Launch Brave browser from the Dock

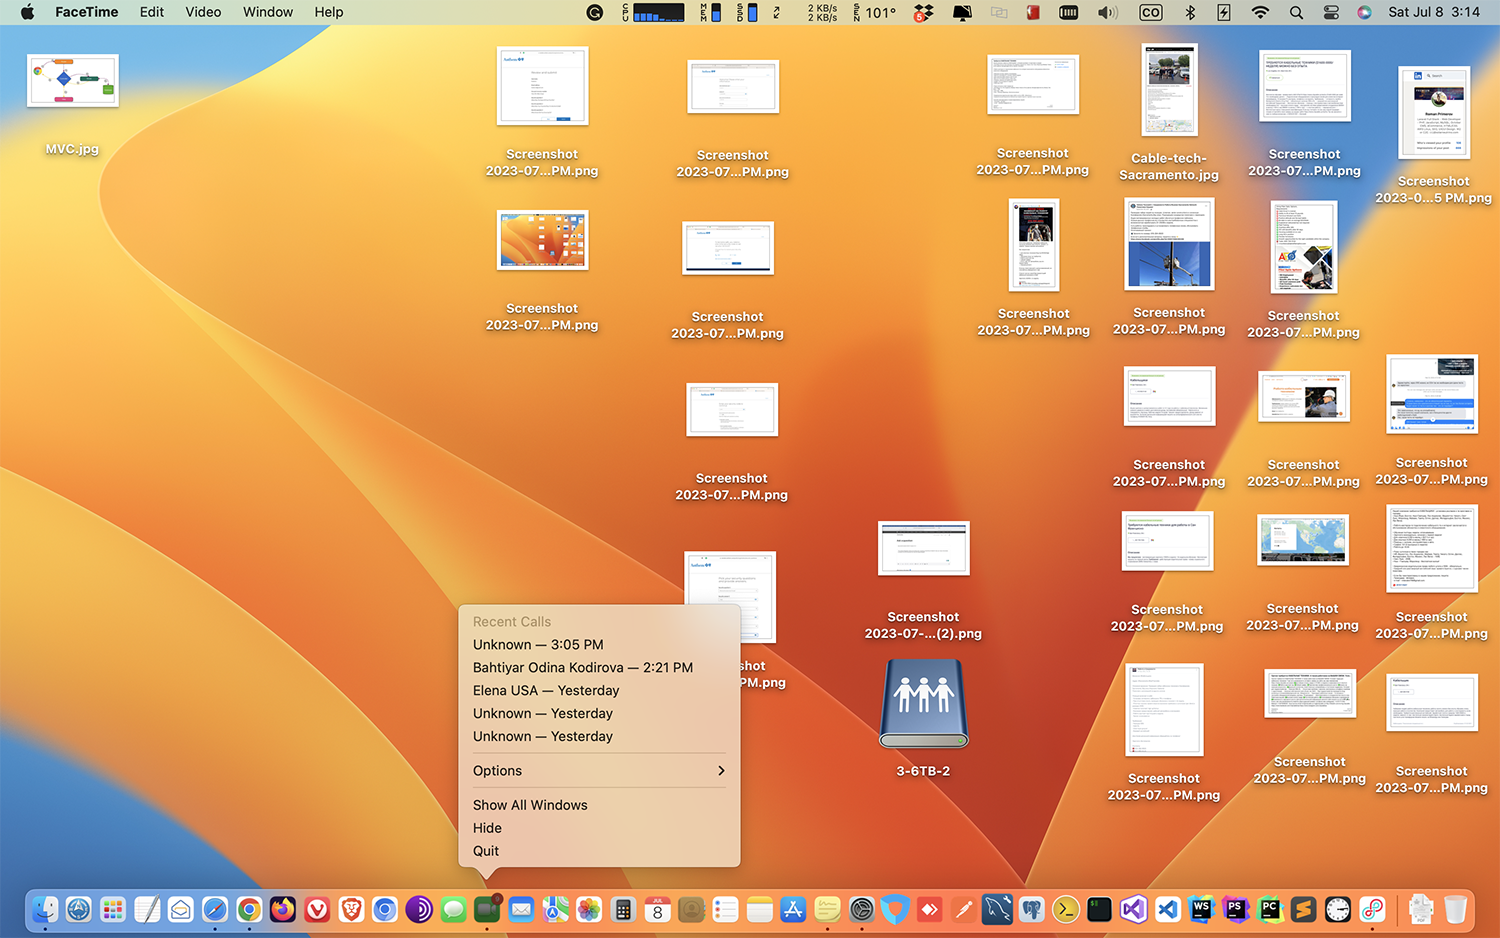click(x=351, y=909)
